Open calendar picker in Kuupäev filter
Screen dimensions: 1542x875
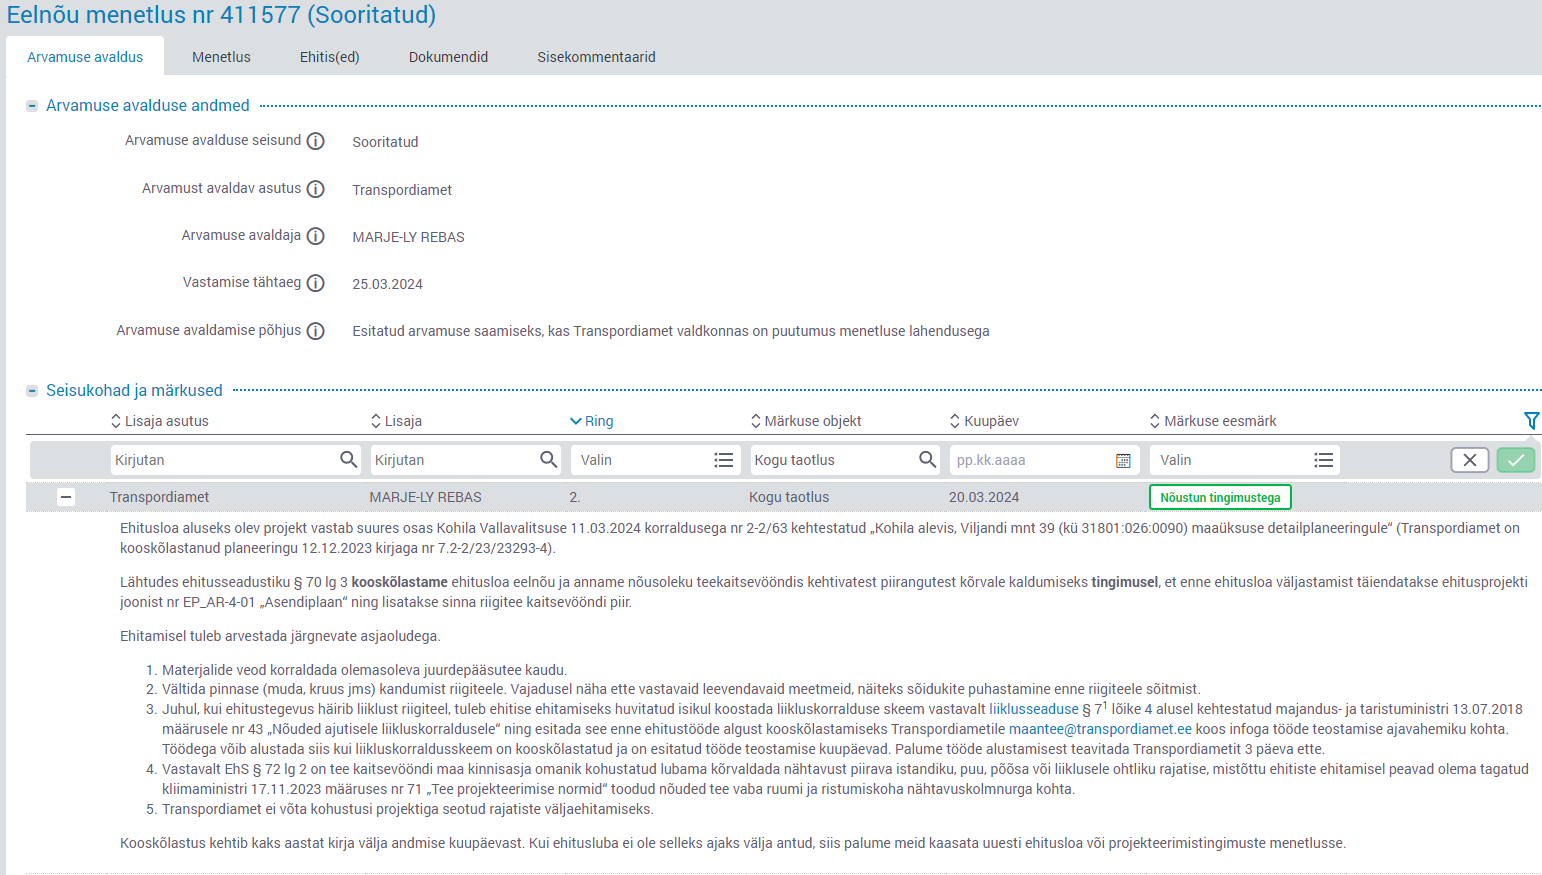(x=1123, y=460)
